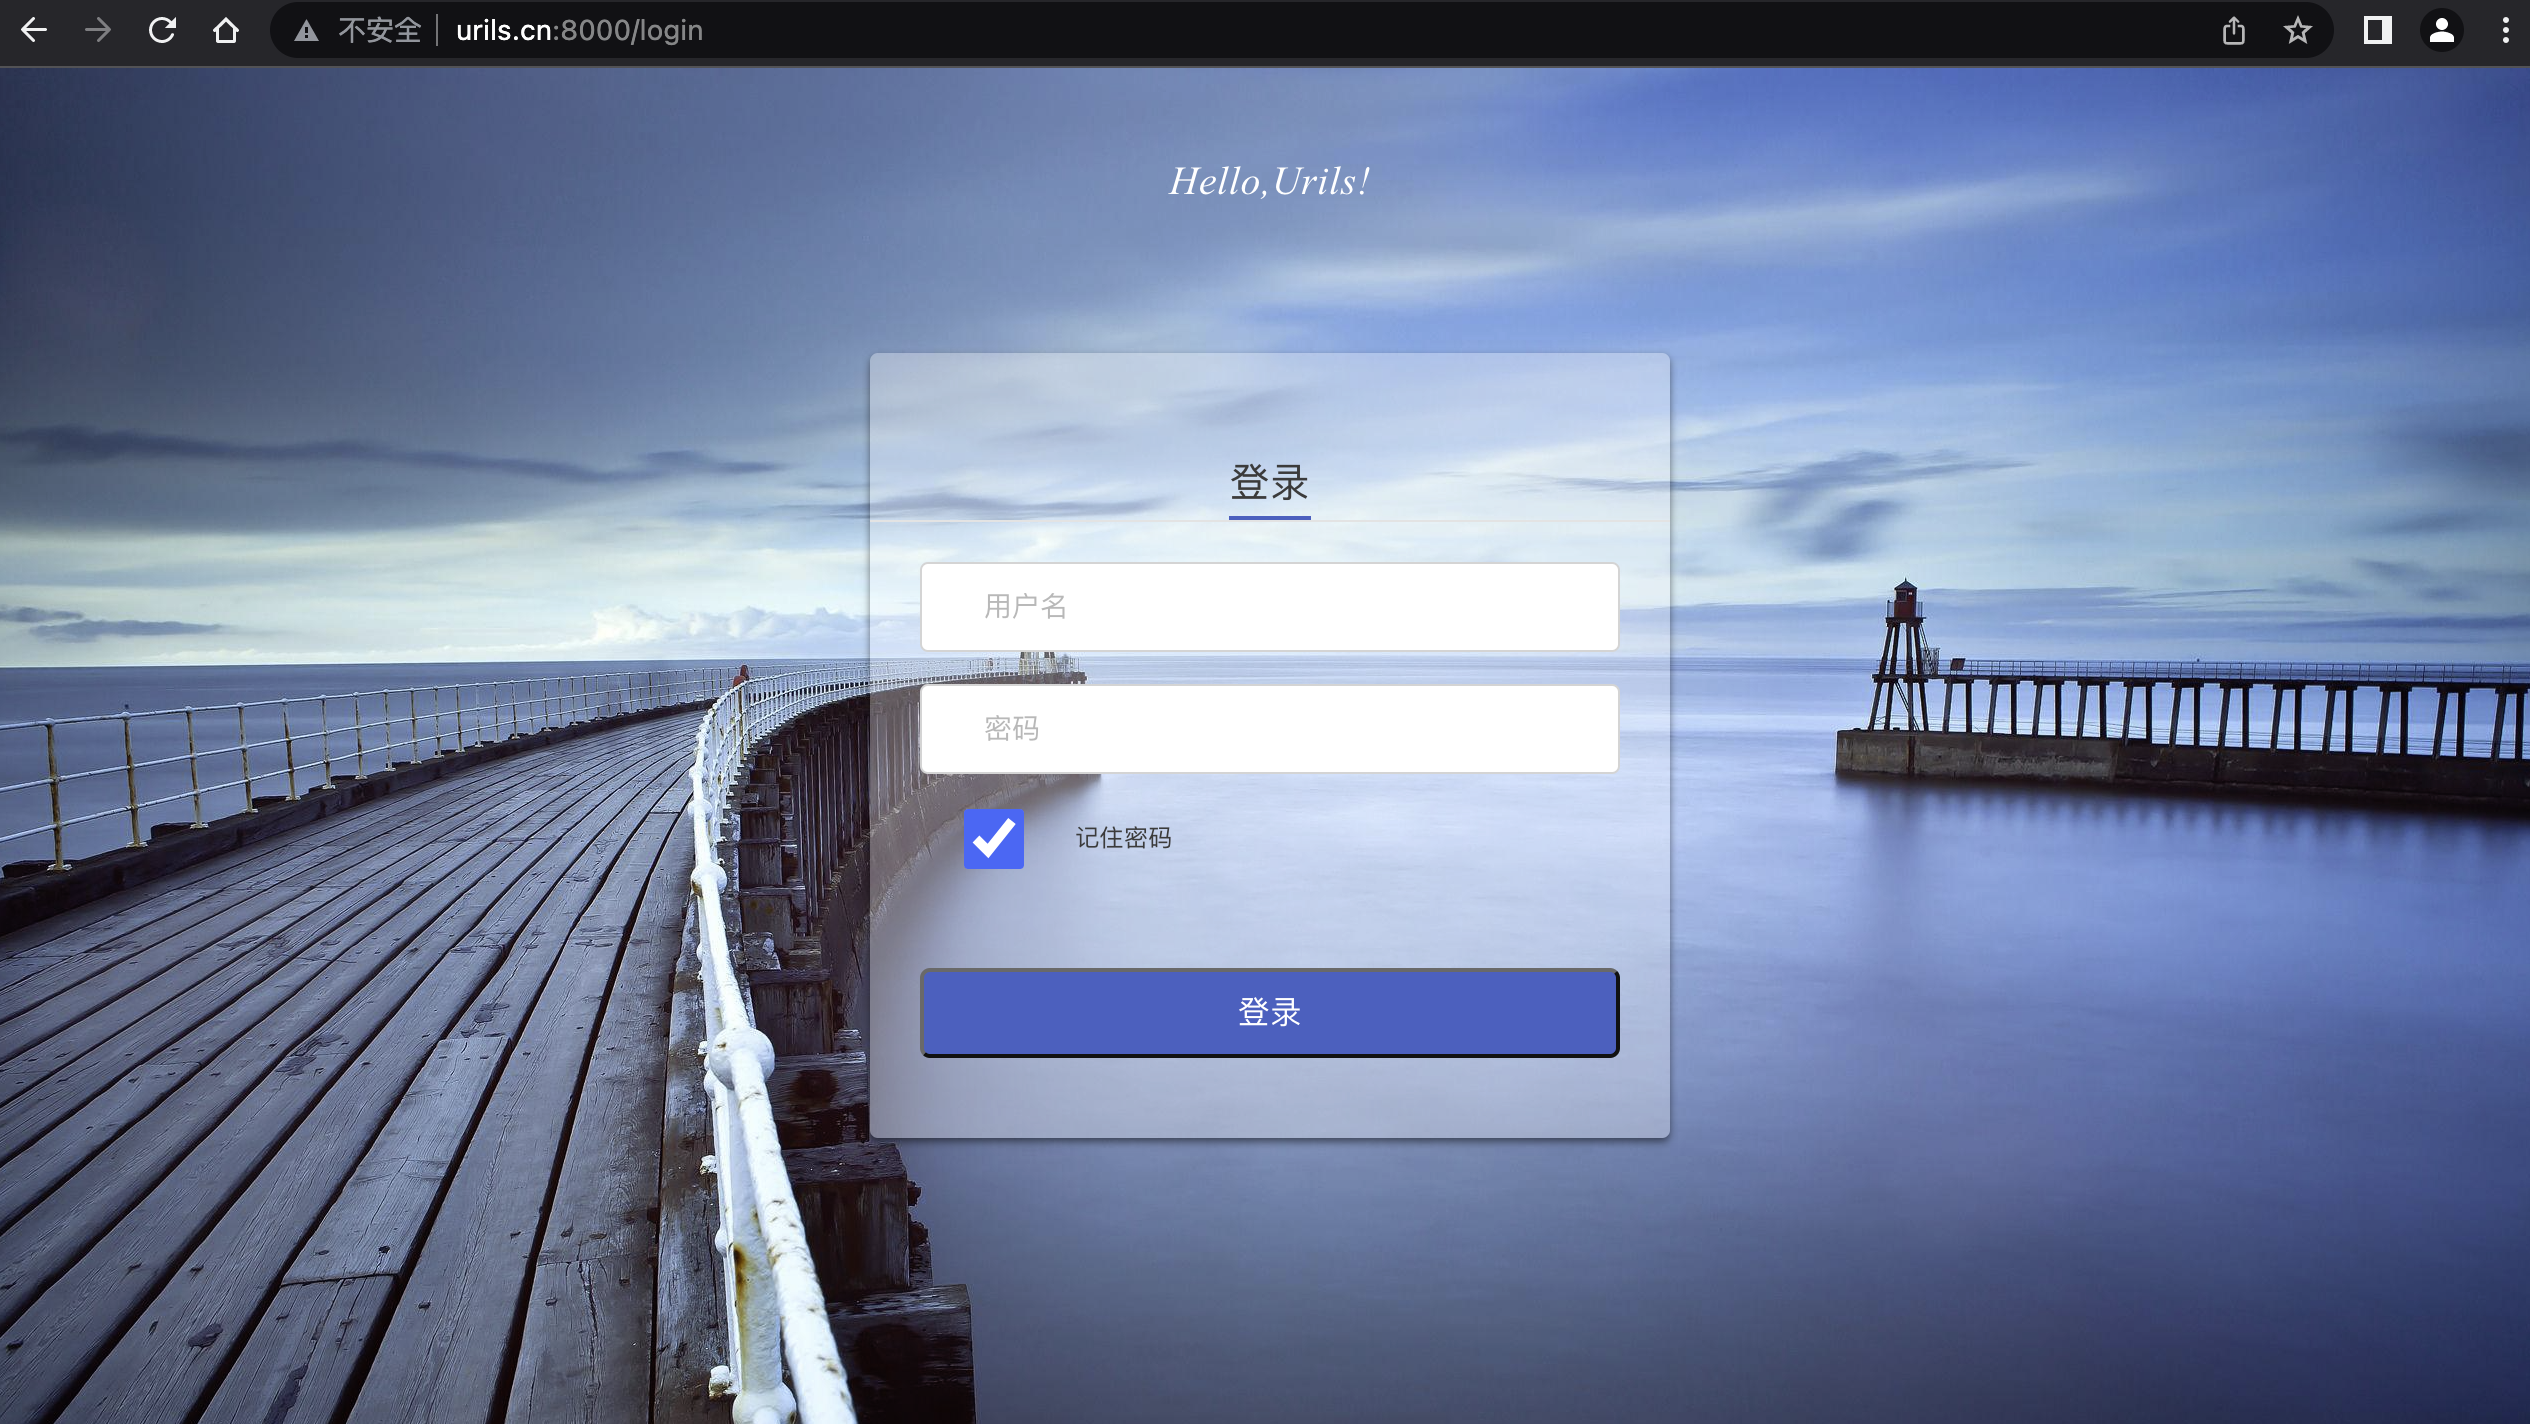The height and width of the screenshot is (1424, 2530).
Task: Click the 不安全 security warning icon
Action: [307, 31]
